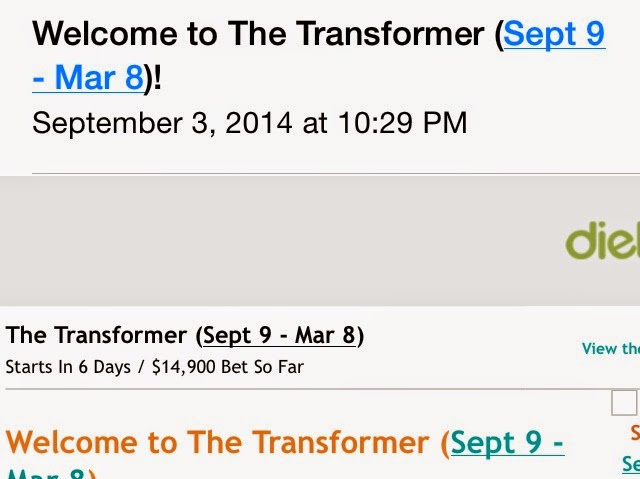The image size is (640, 479).
Task: Click the 'Starts In 6 Days' status text
Action: pyautogui.click(x=68, y=367)
